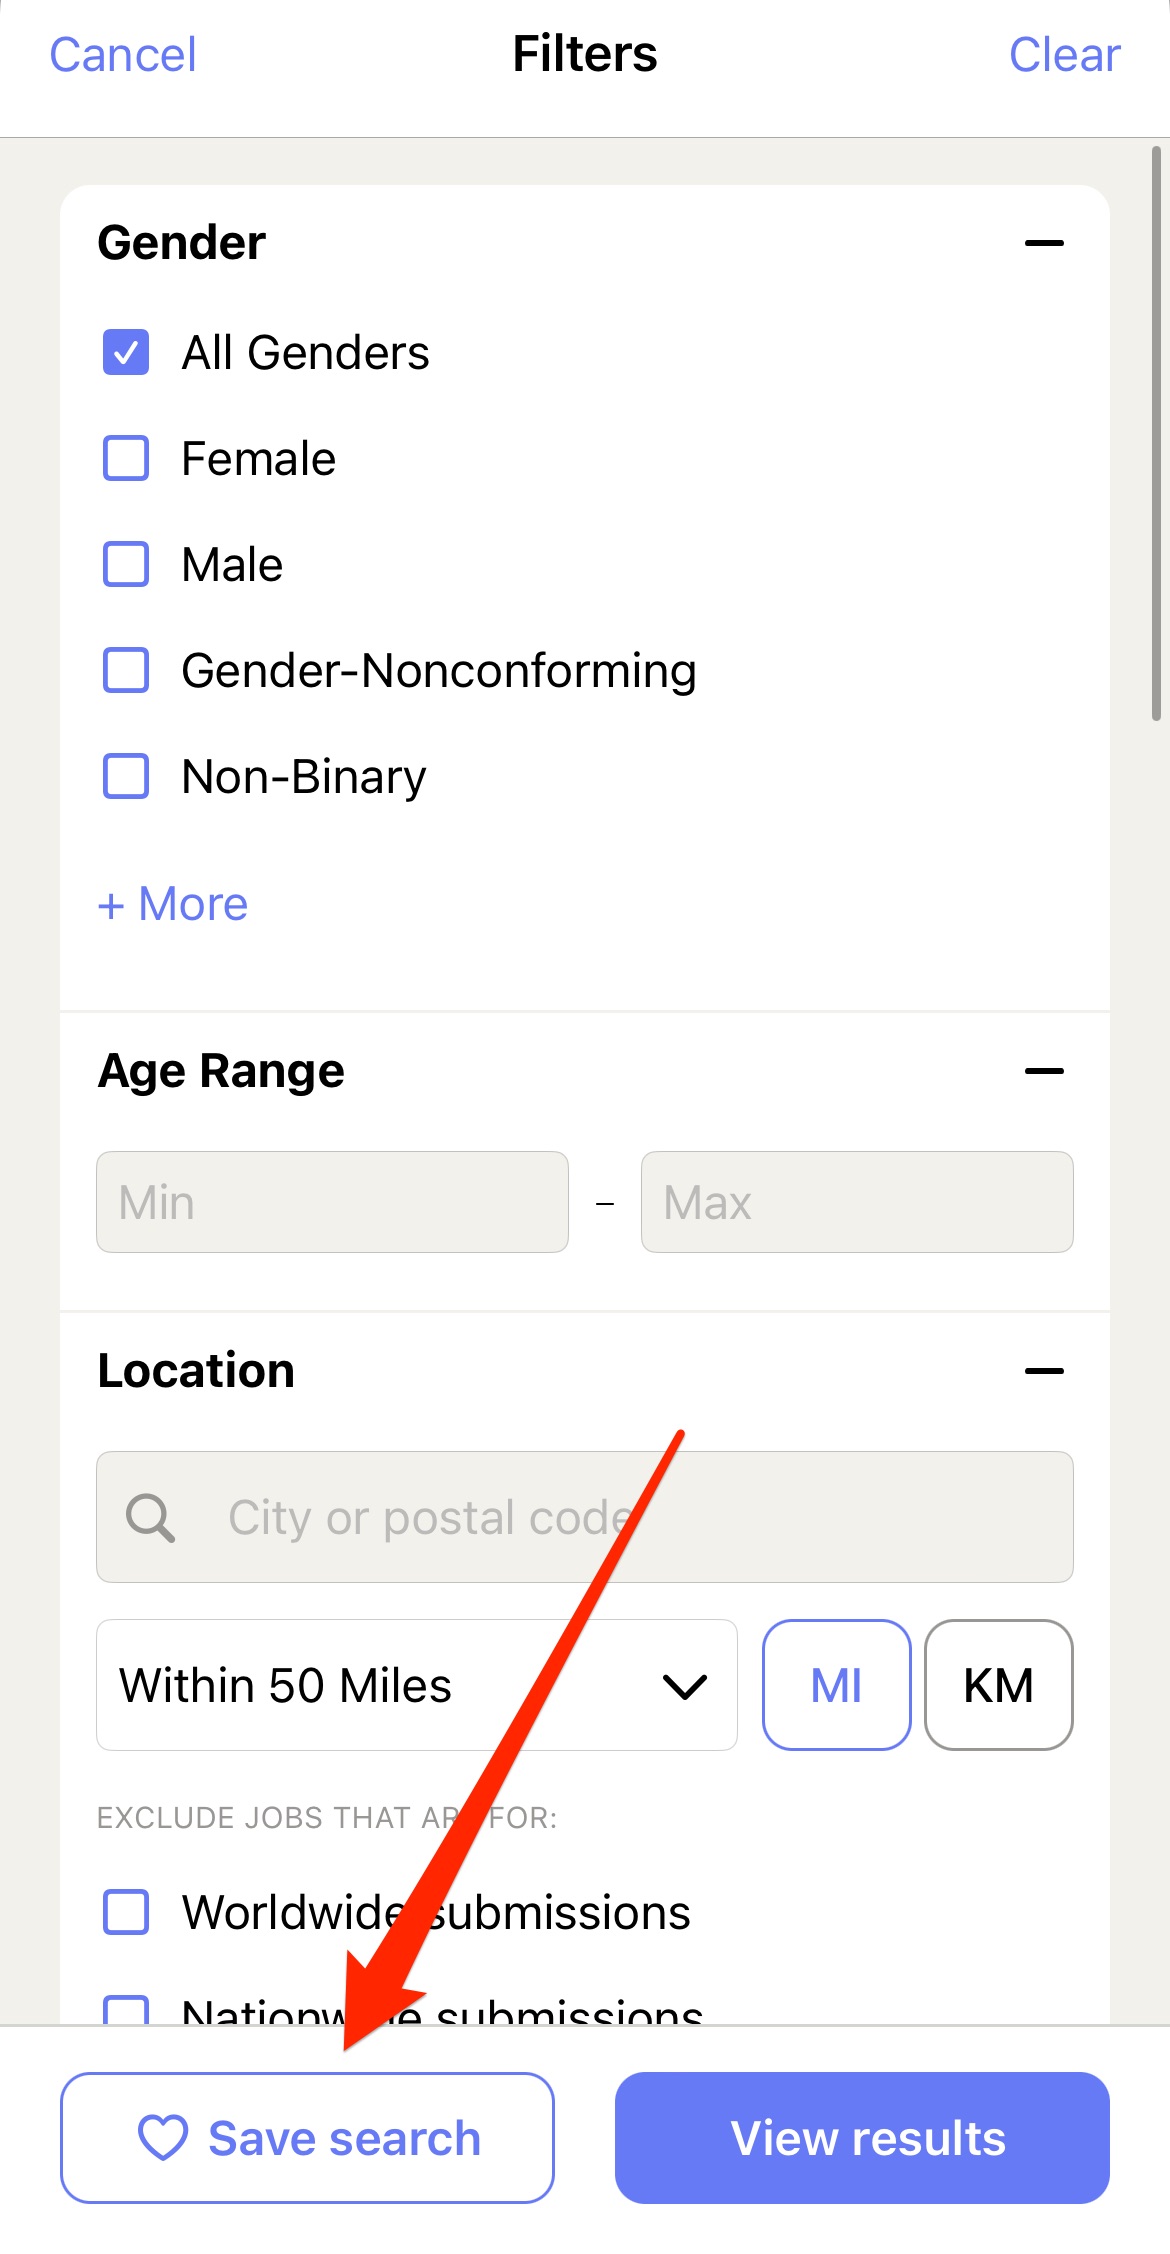Select the MI distance unit
1170x2254 pixels.
837,1685
